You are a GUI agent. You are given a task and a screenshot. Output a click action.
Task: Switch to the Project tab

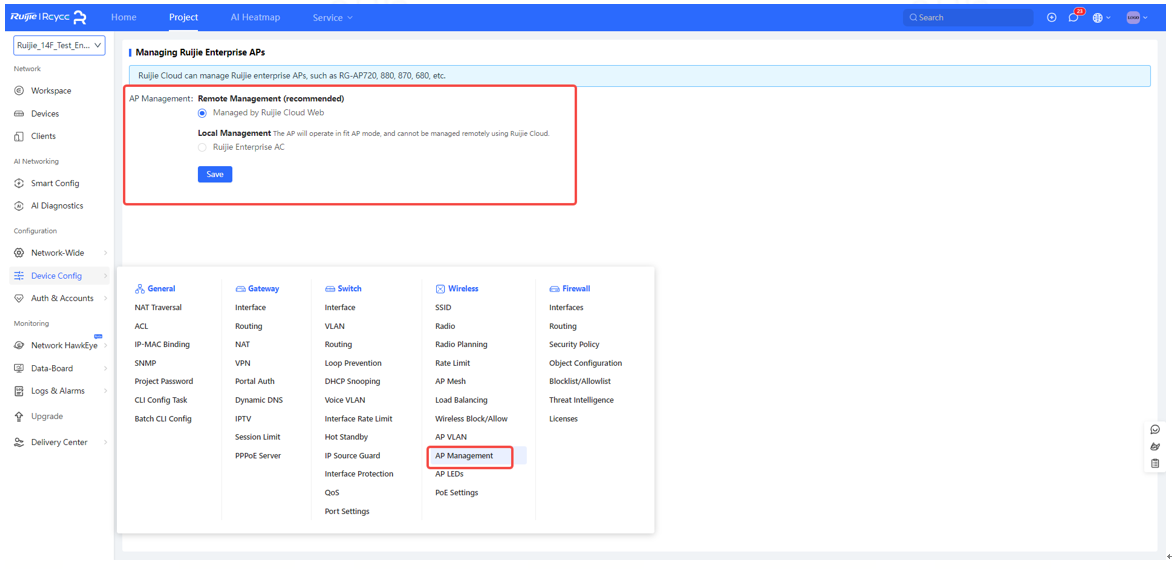pyautogui.click(x=183, y=17)
